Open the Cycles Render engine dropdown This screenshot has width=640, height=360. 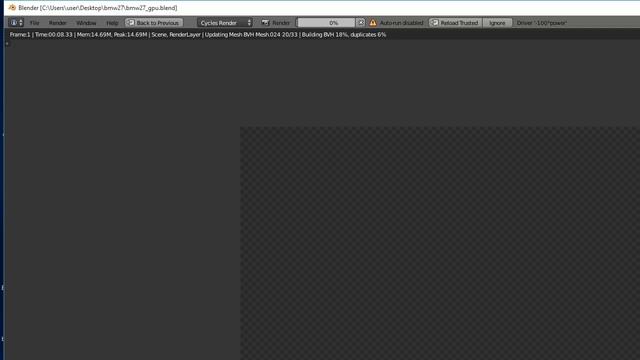tap(225, 23)
